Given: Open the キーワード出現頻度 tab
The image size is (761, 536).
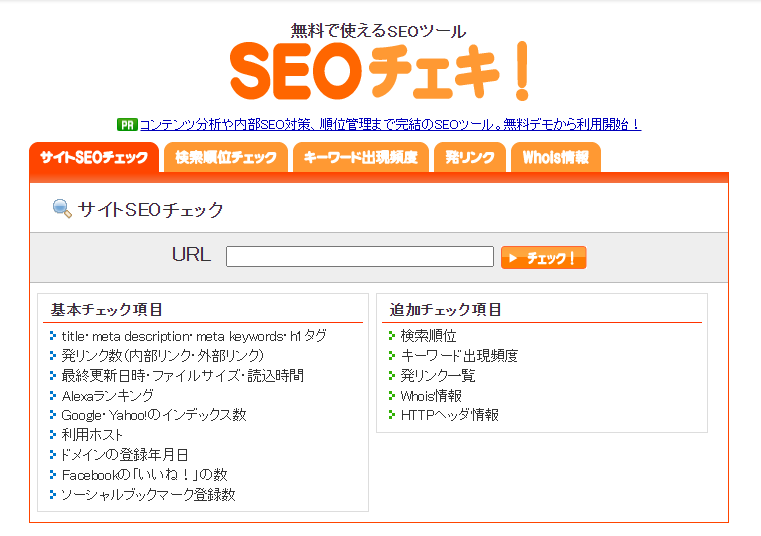Looking at the screenshot, I should 361,157.
